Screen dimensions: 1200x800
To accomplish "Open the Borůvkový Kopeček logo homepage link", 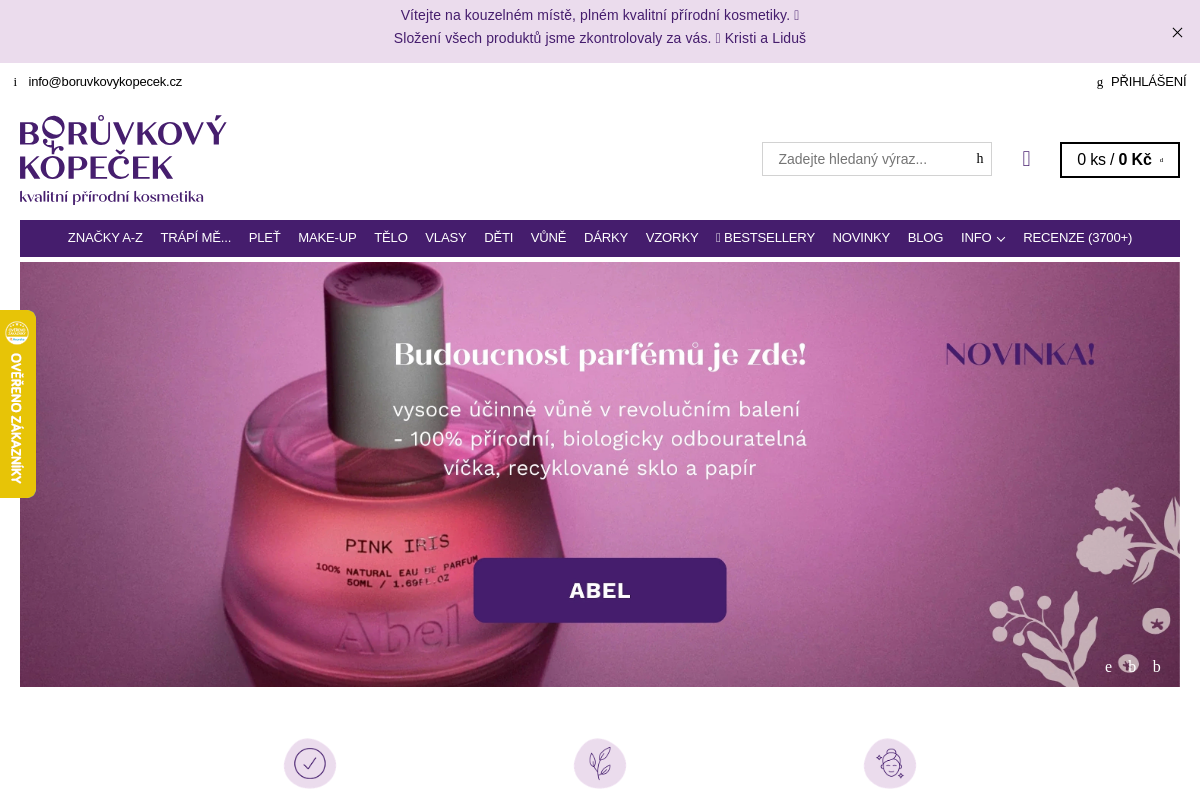I will coord(123,160).
